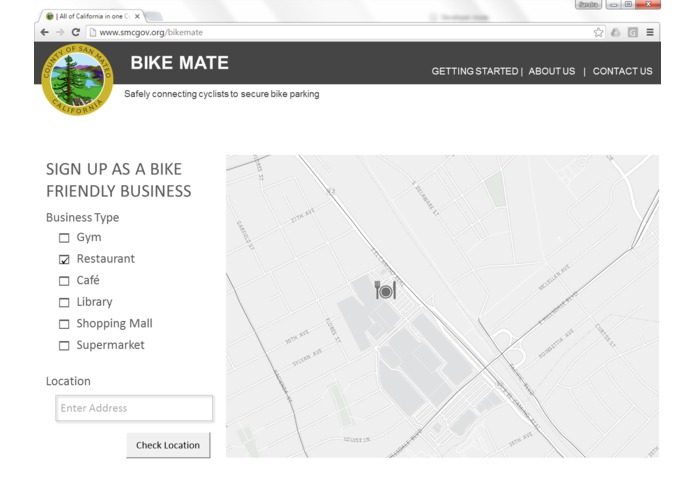Click the 'Gym' label text
This screenshot has width=695, height=494.
pos(89,237)
